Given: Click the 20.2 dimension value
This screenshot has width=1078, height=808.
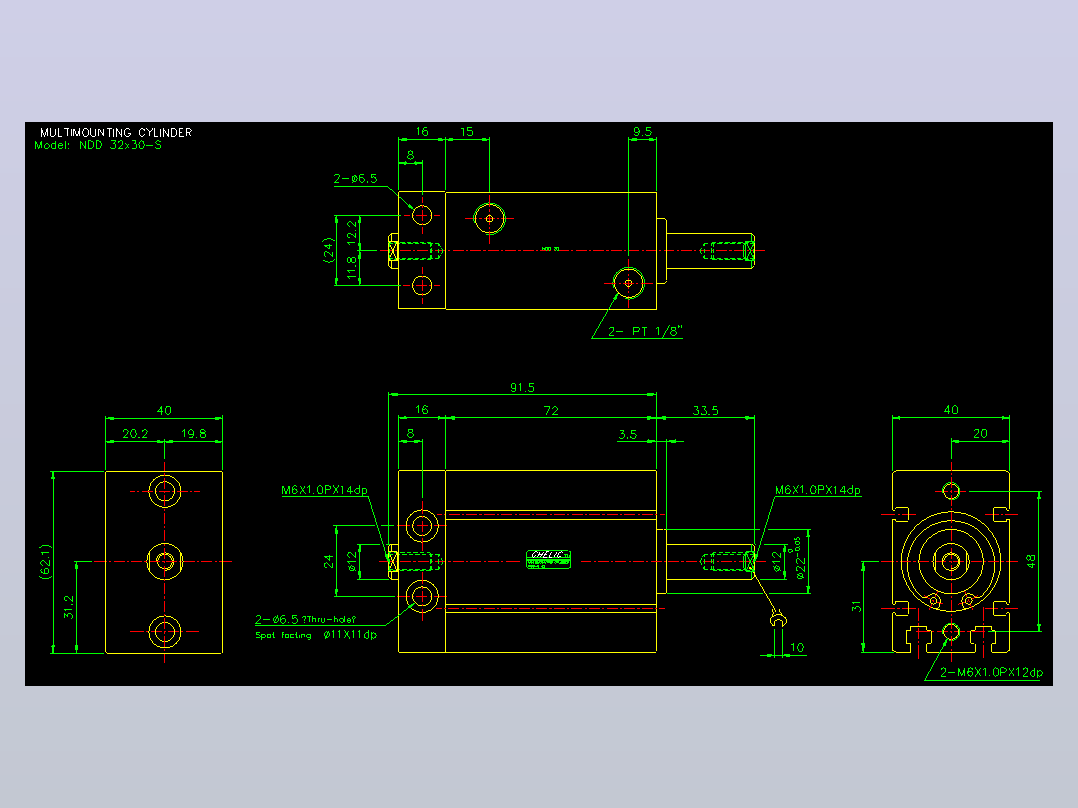Looking at the screenshot, I should click(x=135, y=434).
